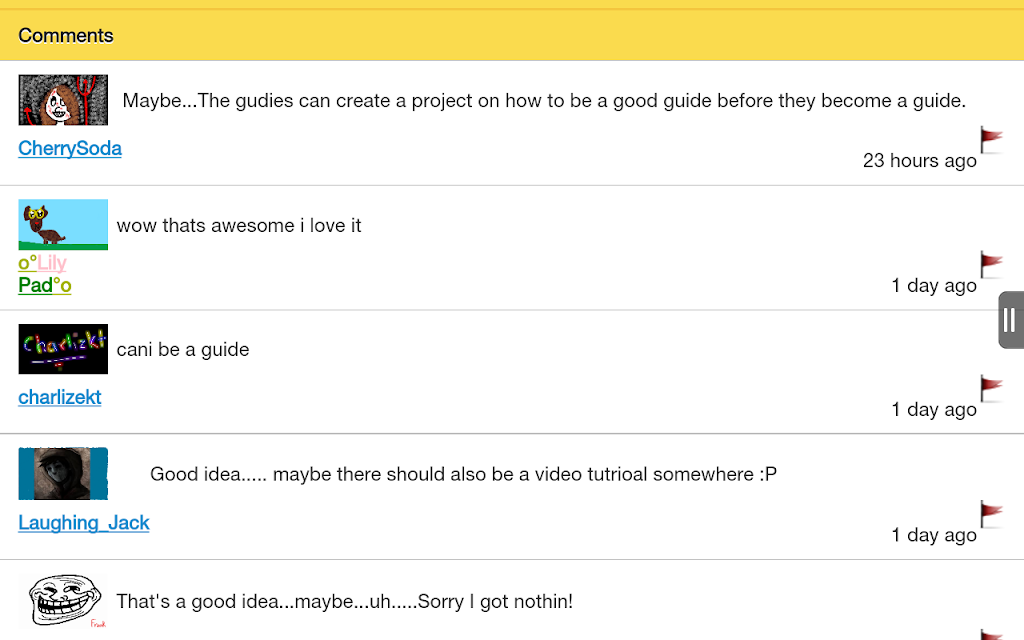Image resolution: width=1024 pixels, height=640 pixels.
Task: Click the troll face avatar
Action: [65, 601]
